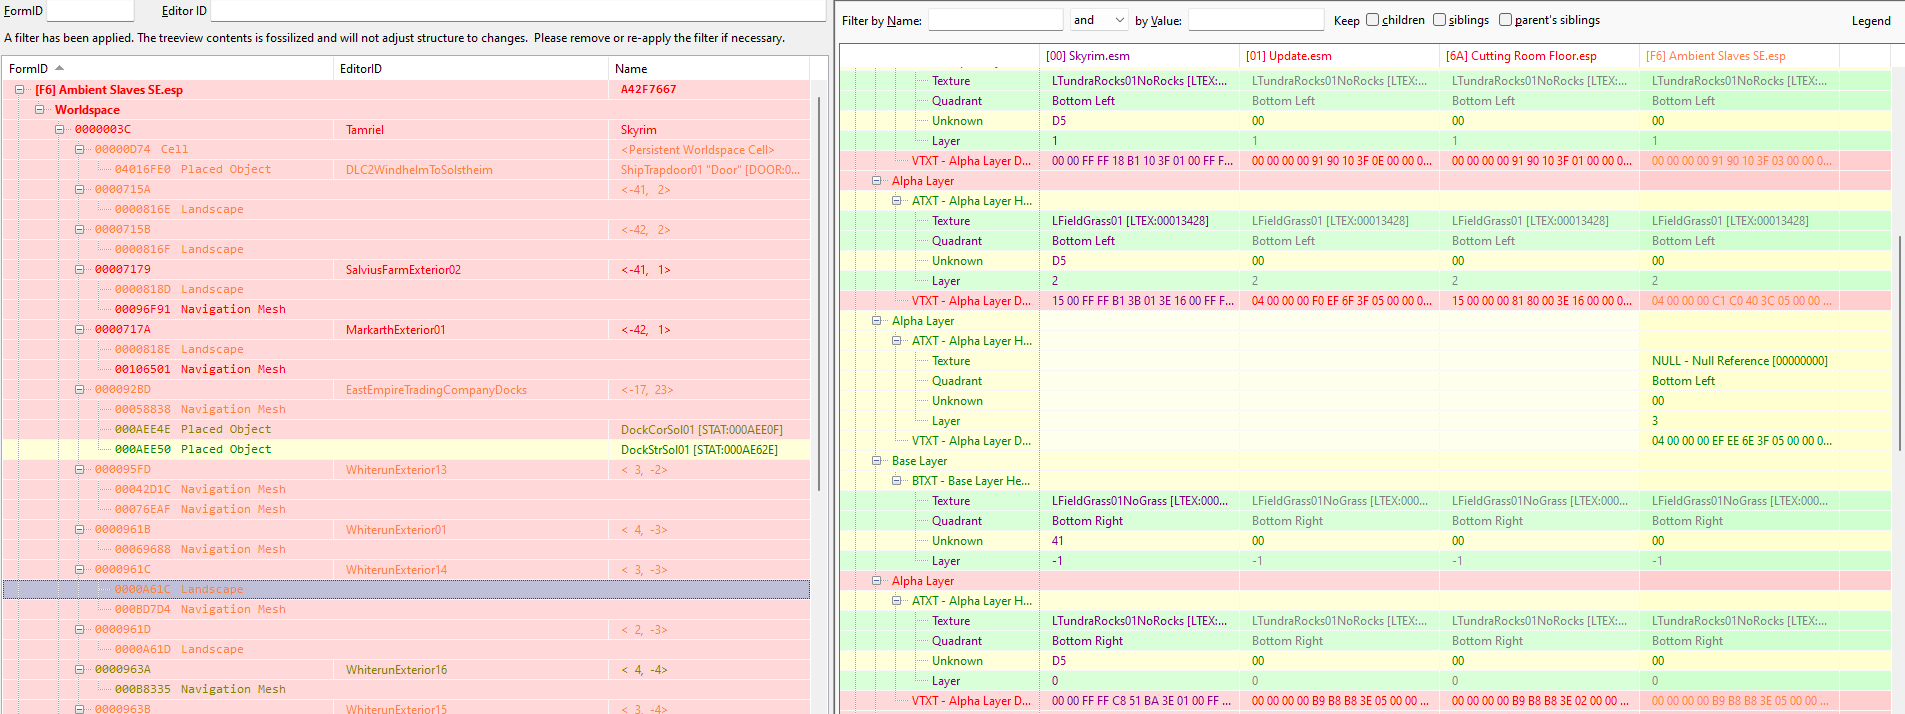Click the Legend button
Image resolution: width=1905 pixels, height=714 pixels.
coord(1870,20)
